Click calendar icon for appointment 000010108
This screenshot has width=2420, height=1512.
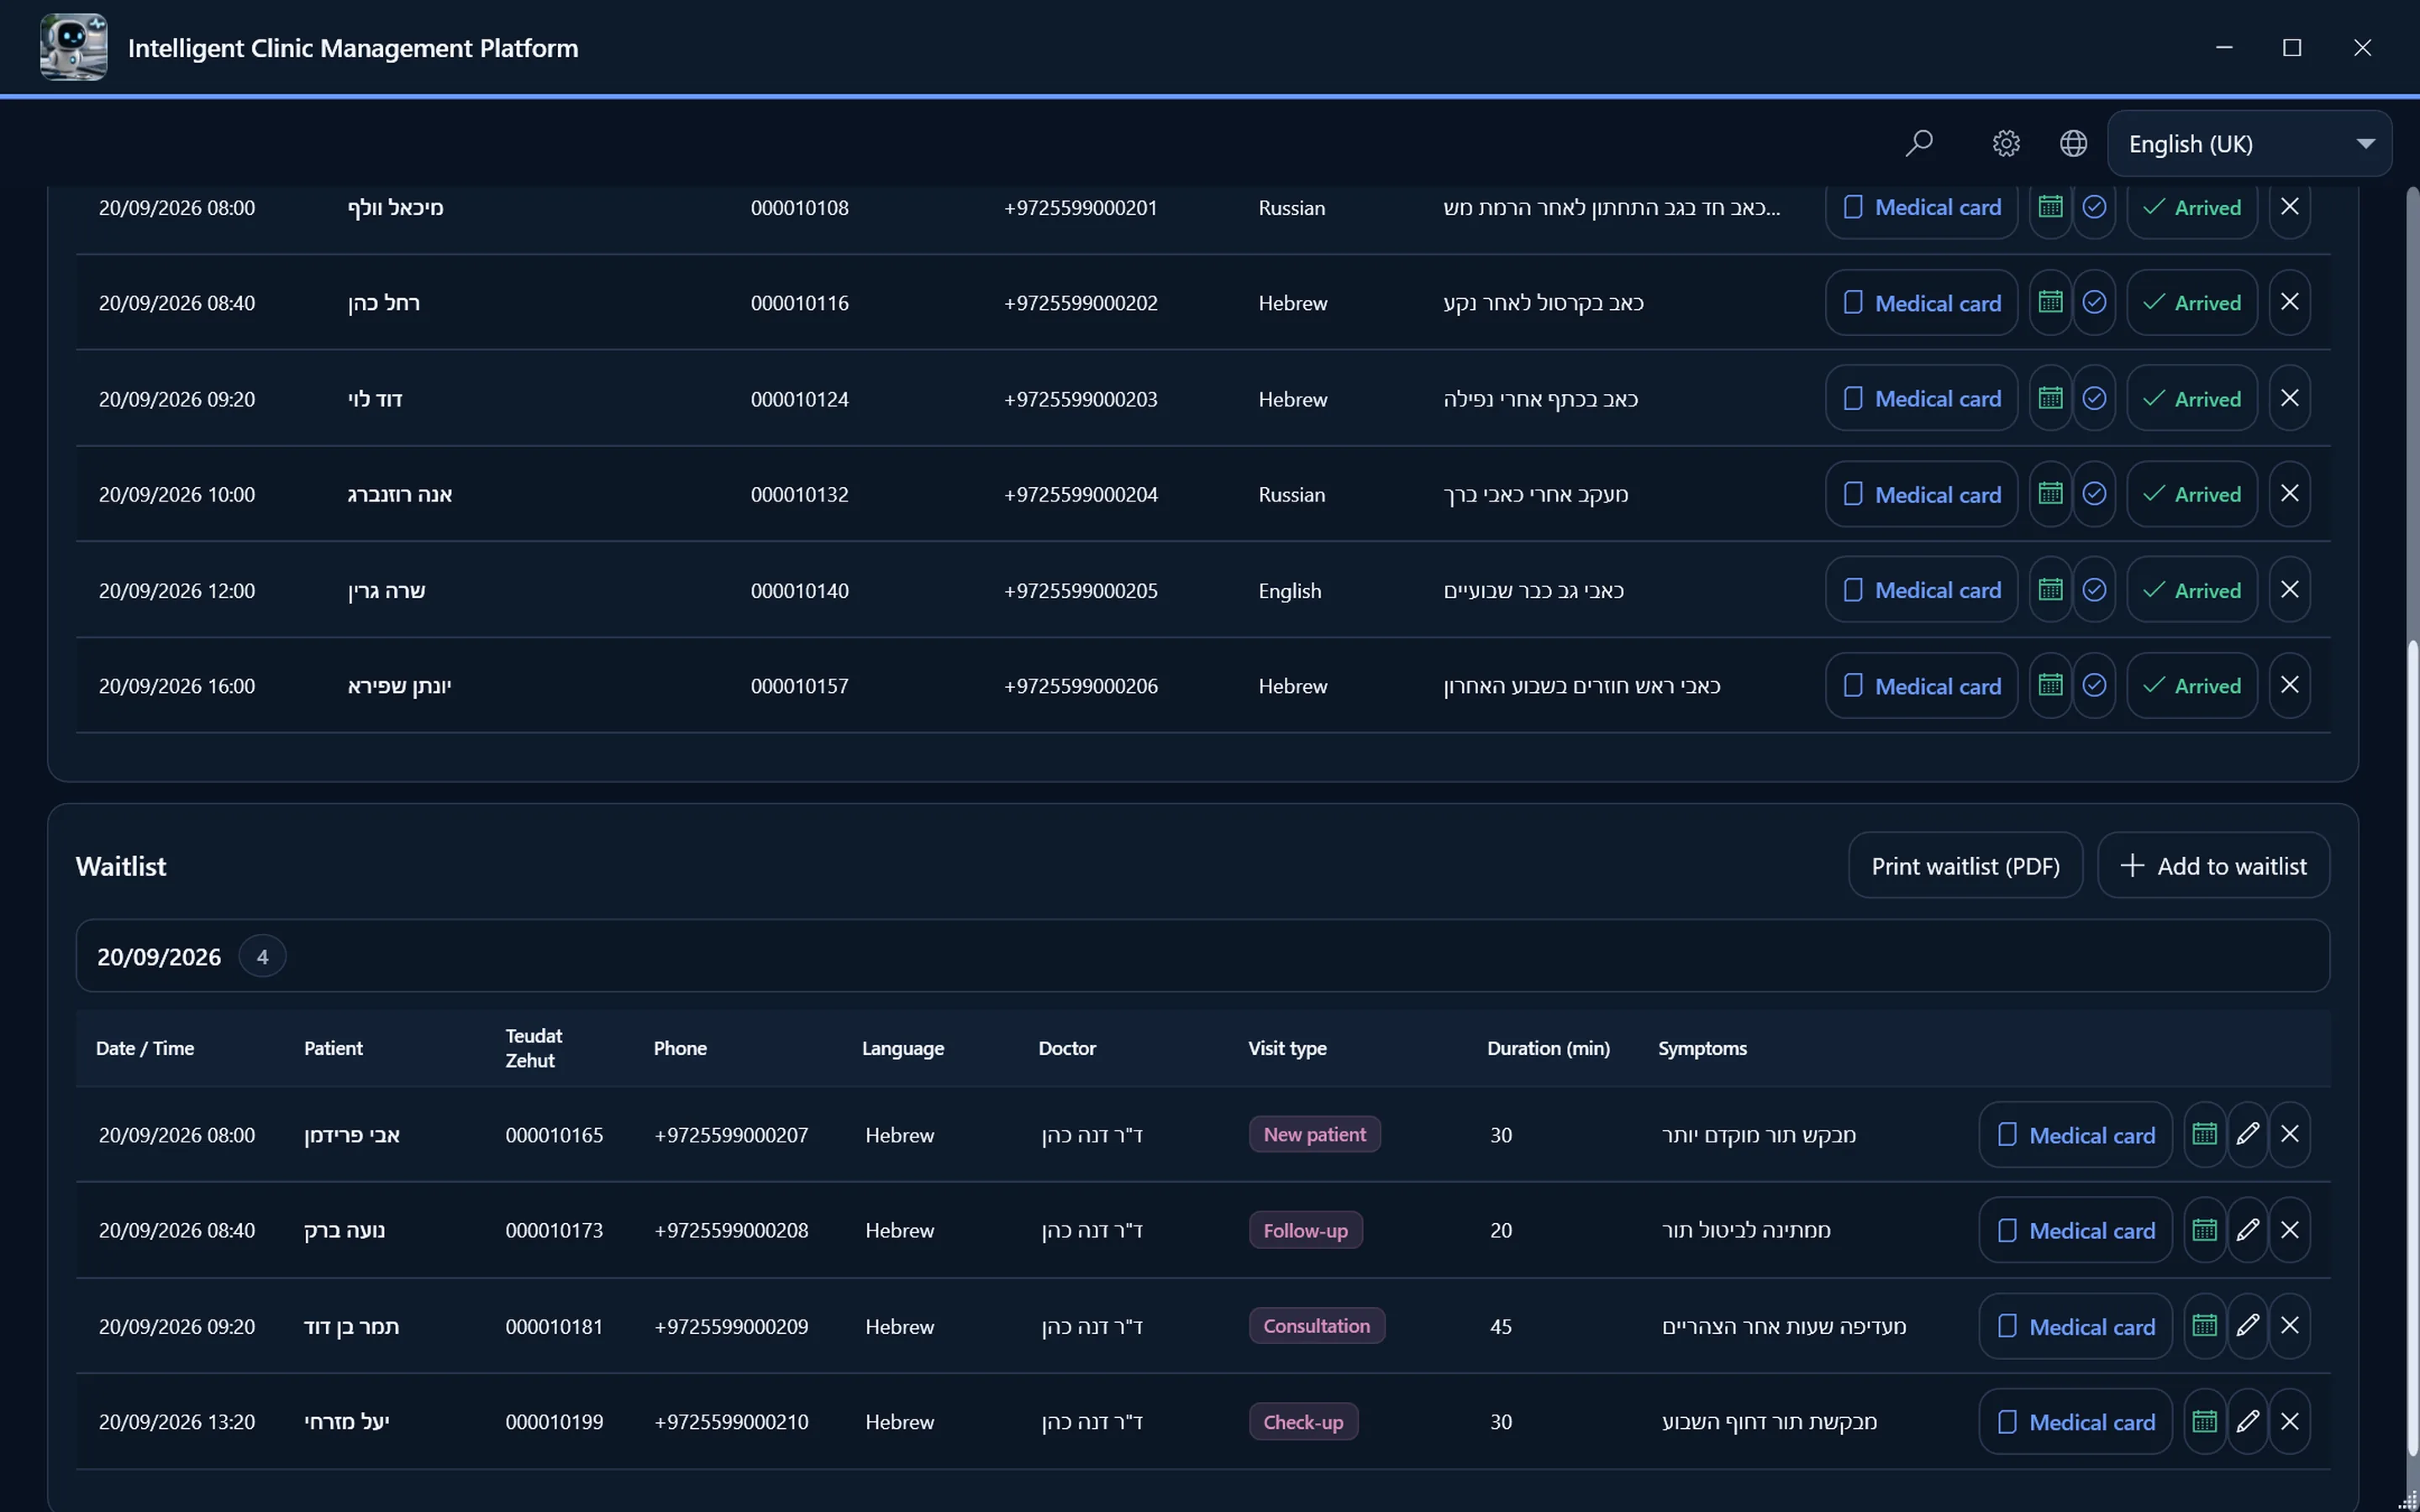coord(2050,207)
